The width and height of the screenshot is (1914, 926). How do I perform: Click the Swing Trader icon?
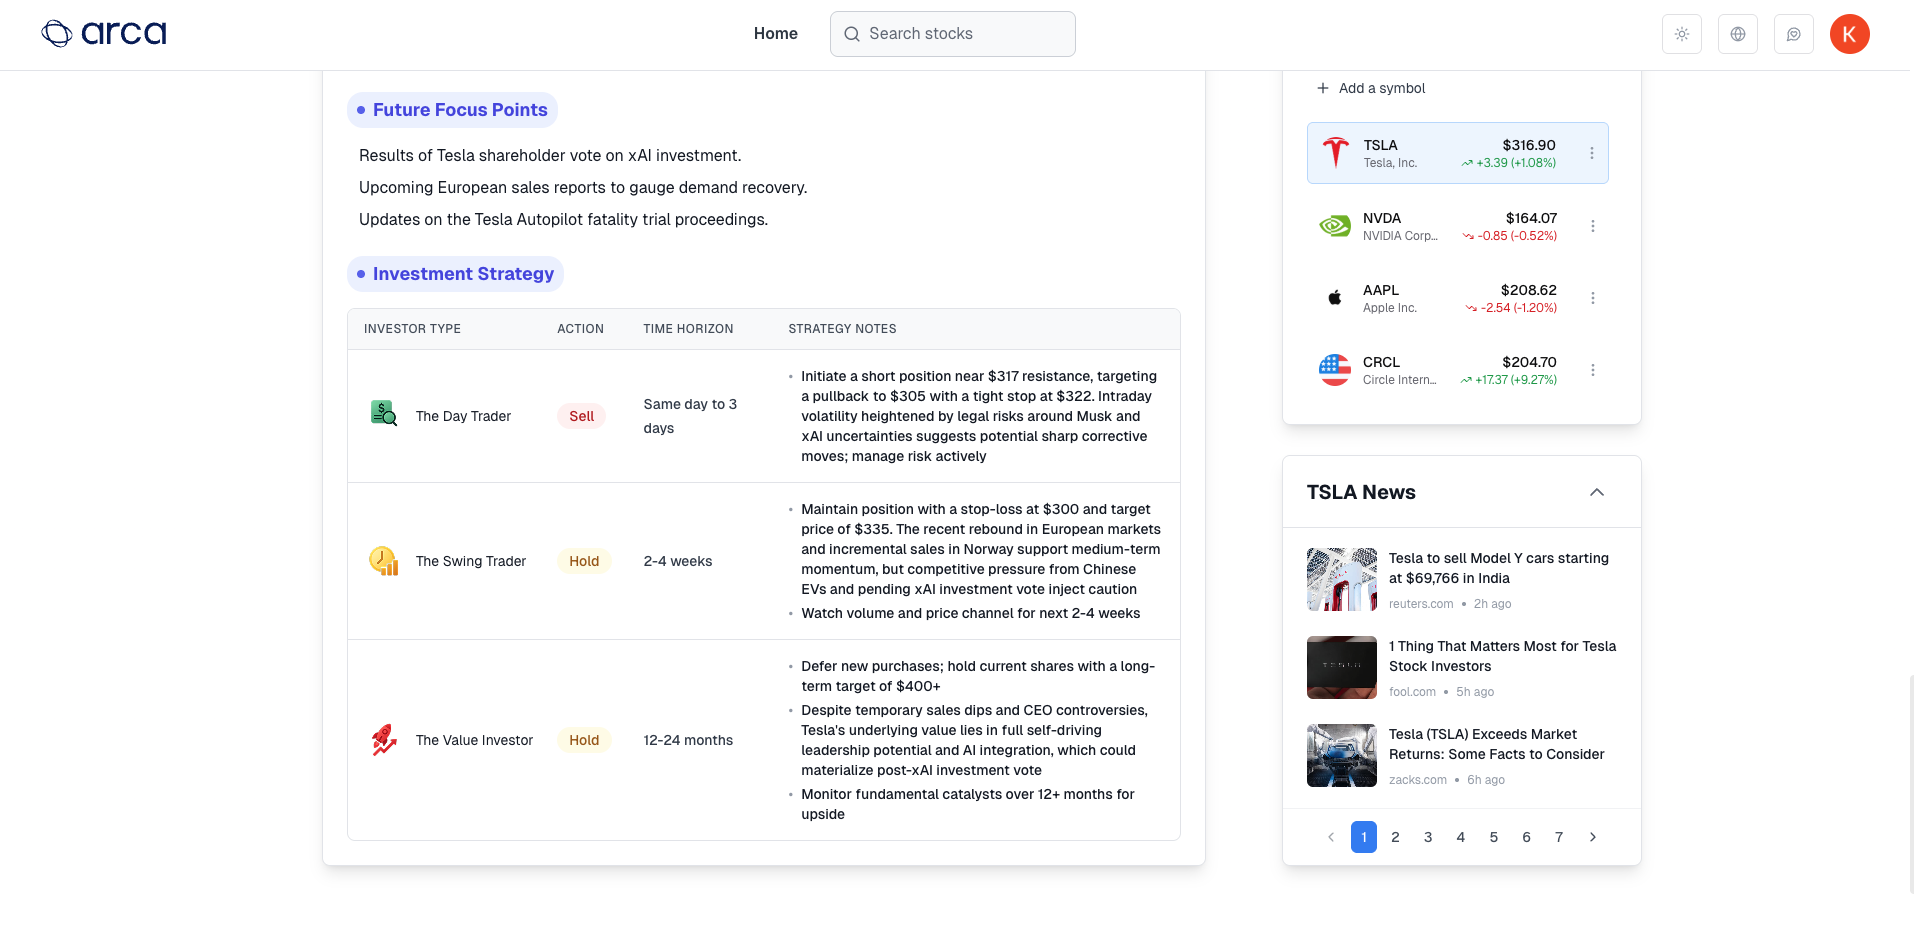click(384, 560)
